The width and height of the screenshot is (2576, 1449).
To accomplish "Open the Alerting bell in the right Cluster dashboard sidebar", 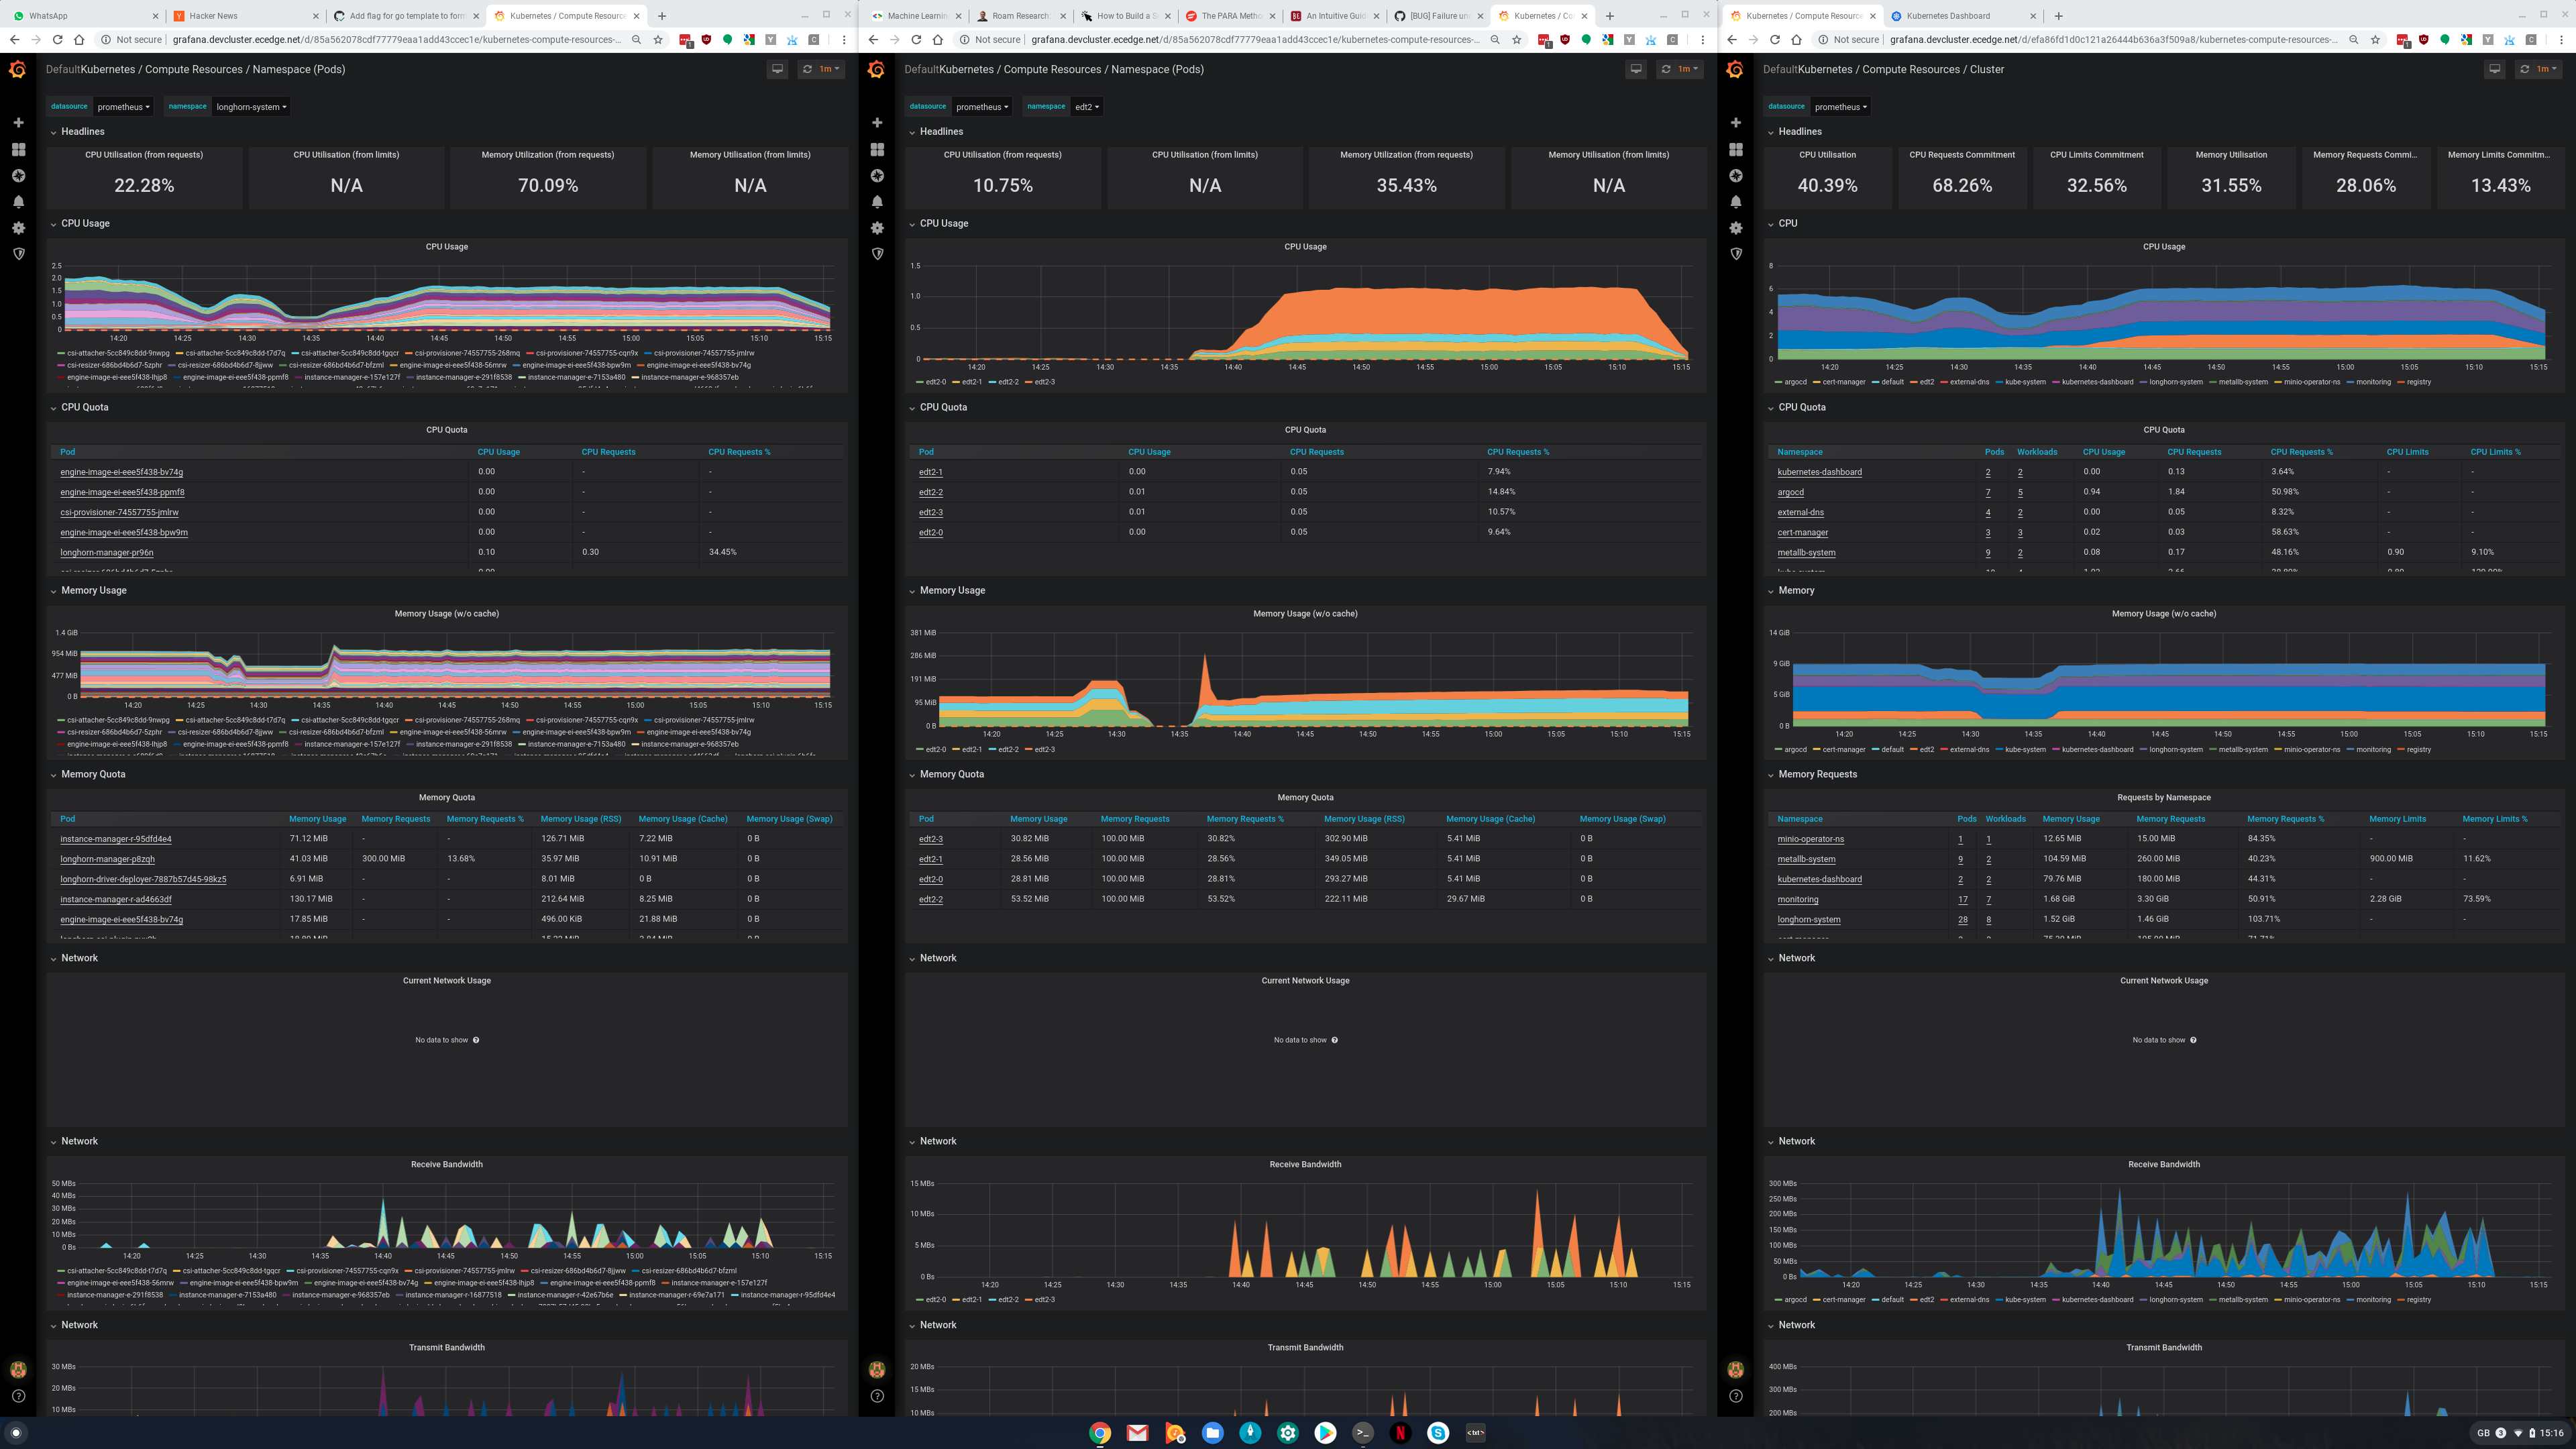I will [1736, 201].
